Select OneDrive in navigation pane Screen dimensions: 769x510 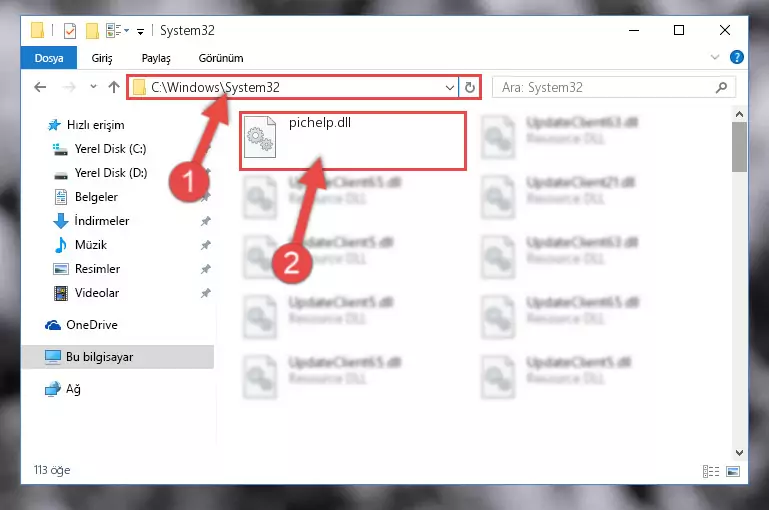pyautogui.click(x=92, y=325)
